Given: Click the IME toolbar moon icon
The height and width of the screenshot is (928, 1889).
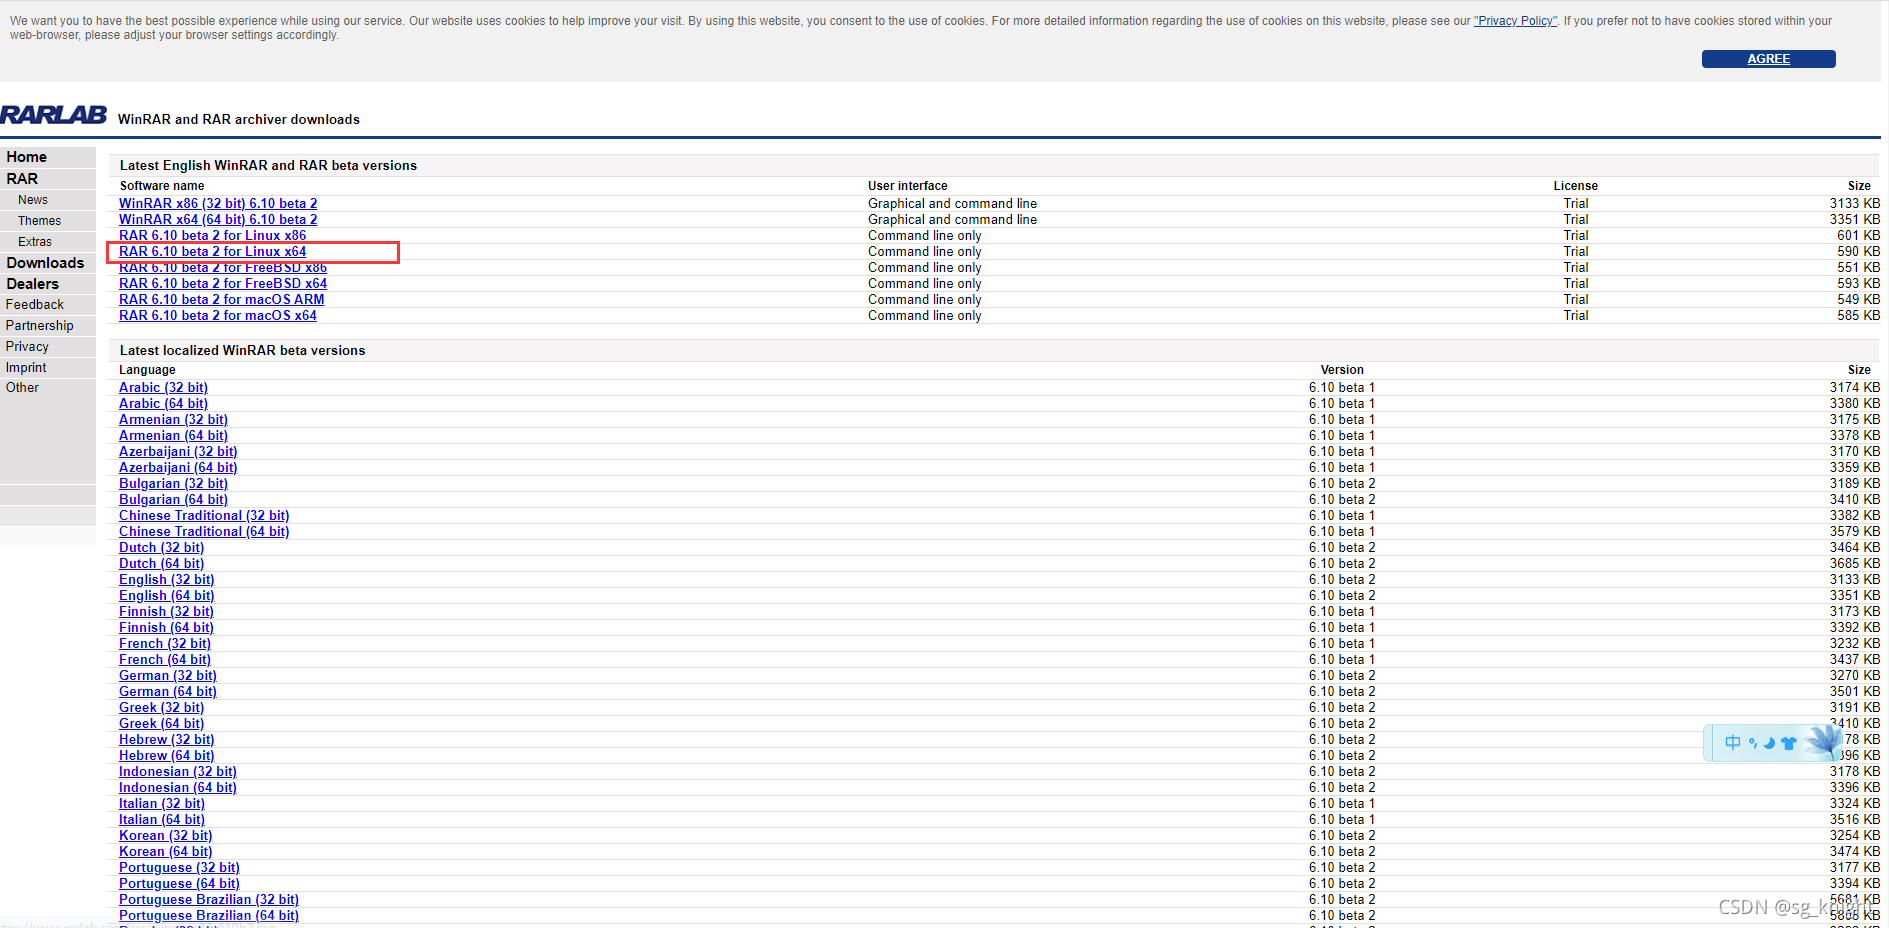Looking at the screenshot, I should tap(1769, 743).
